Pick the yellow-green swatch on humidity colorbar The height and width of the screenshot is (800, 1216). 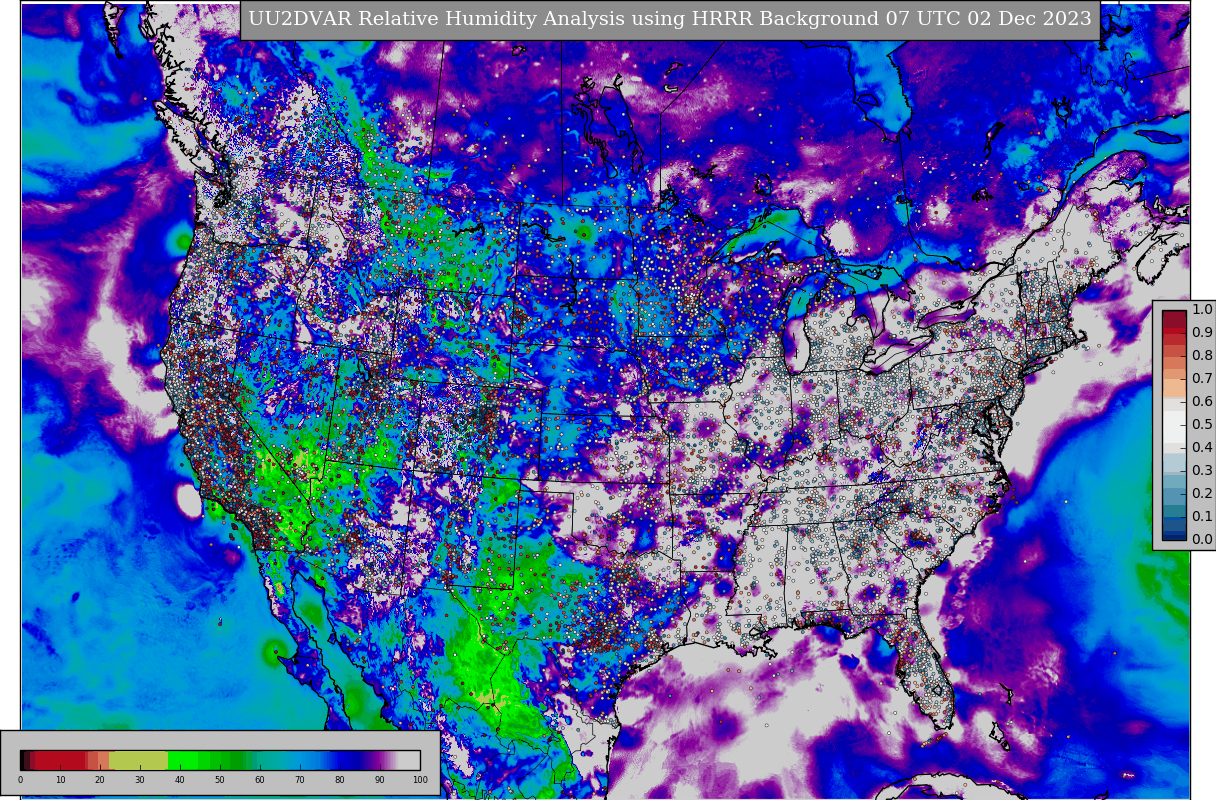coord(138,760)
